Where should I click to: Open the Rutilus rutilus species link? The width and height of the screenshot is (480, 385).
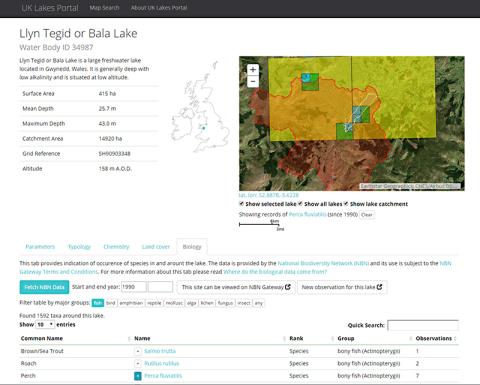coord(162,363)
